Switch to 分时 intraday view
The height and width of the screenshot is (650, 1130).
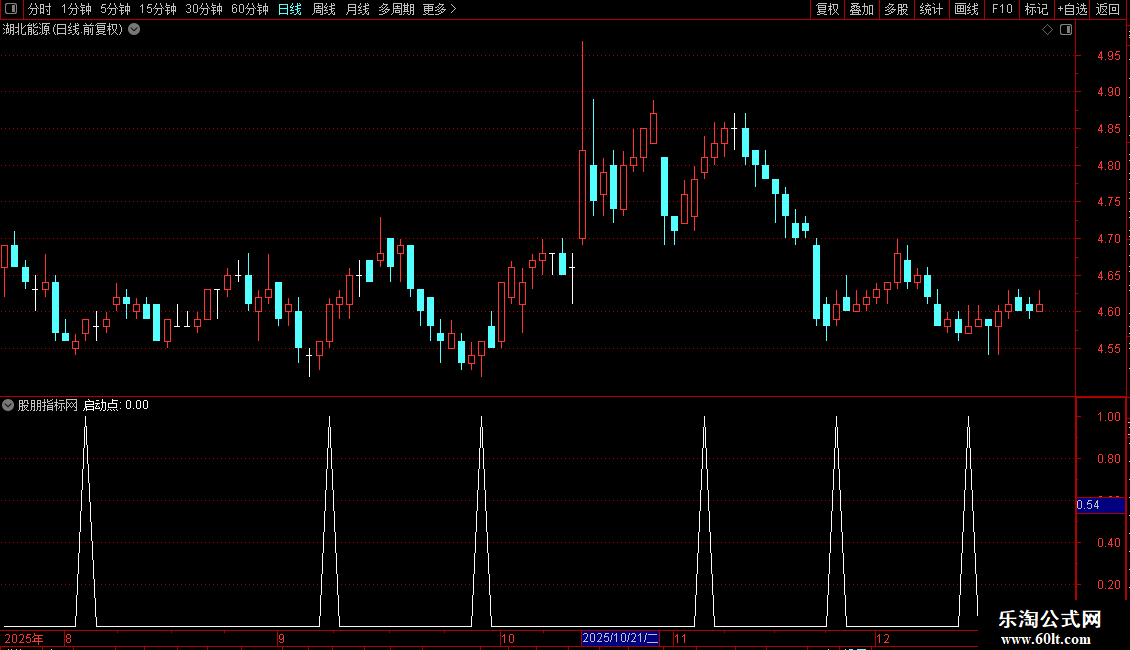tap(40, 9)
